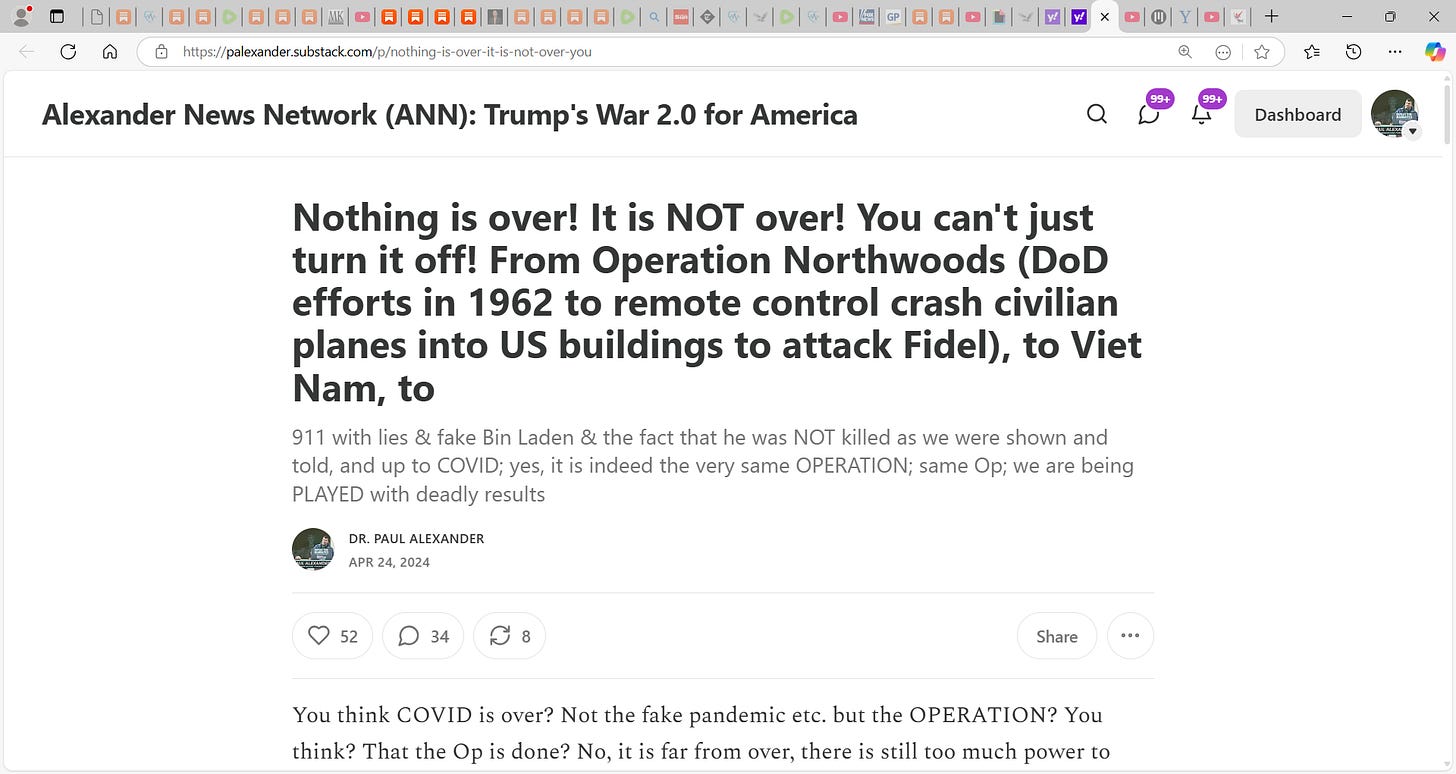Click Dr. Paul Alexander author link
This screenshot has width=1456, height=774.
[416, 538]
